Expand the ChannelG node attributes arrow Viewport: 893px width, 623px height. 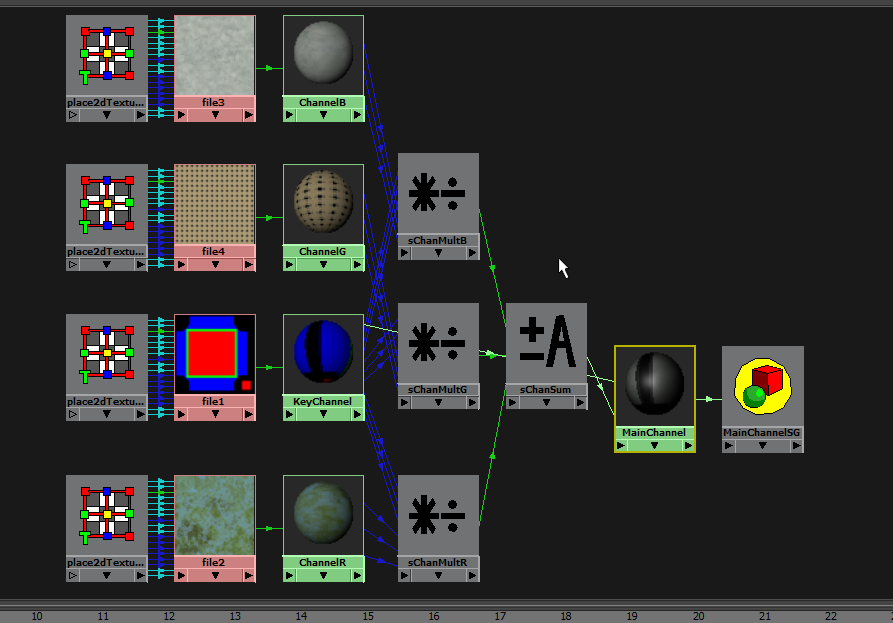323,264
